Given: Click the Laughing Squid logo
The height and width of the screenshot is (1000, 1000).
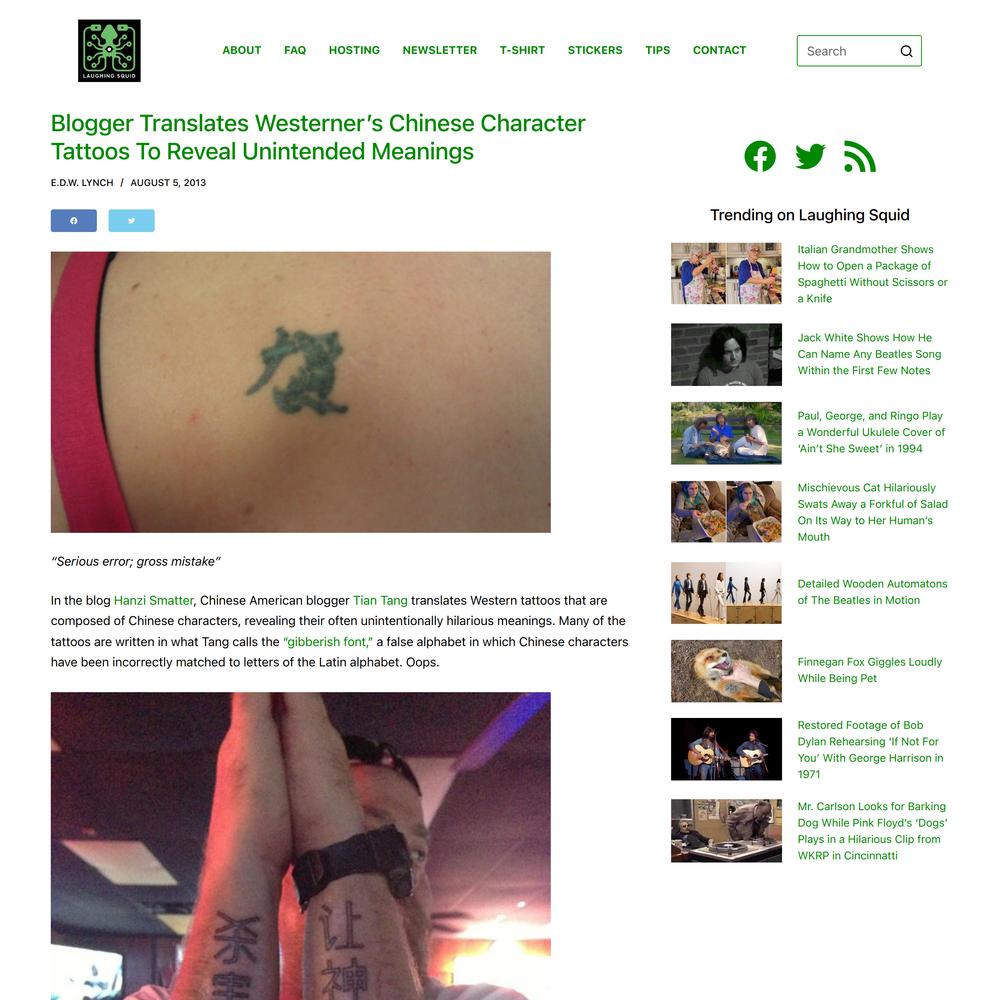Looking at the screenshot, I should pos(109,50).
